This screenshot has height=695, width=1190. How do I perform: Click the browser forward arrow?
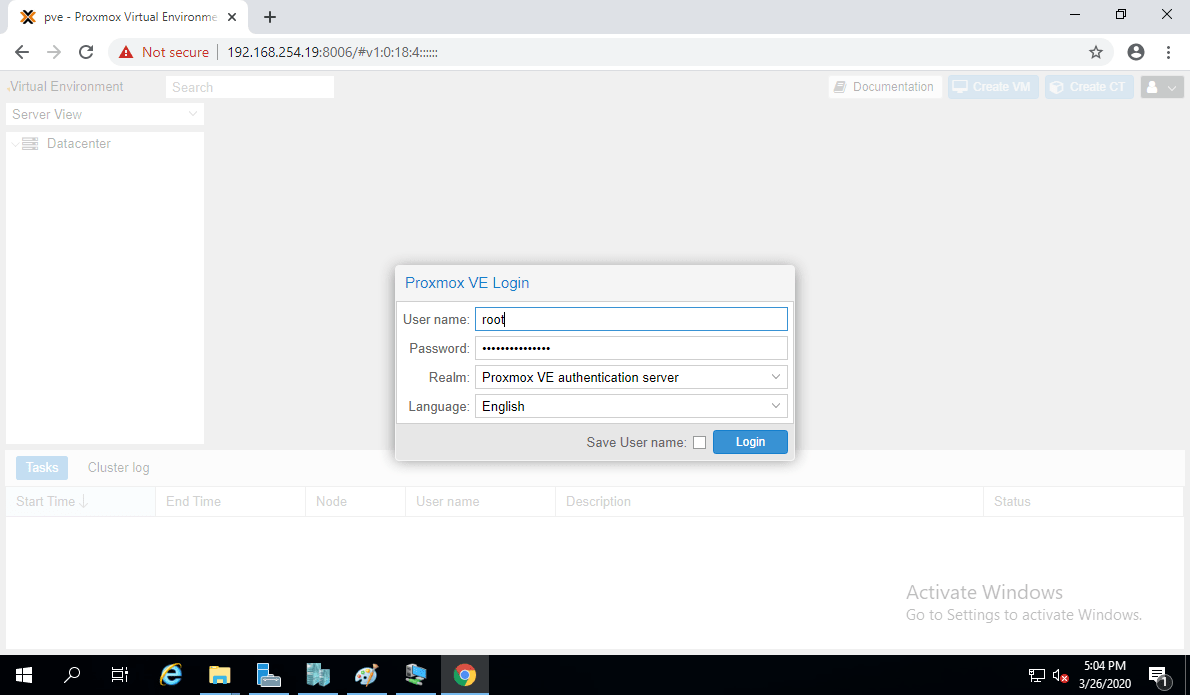(x=54, y=52)
